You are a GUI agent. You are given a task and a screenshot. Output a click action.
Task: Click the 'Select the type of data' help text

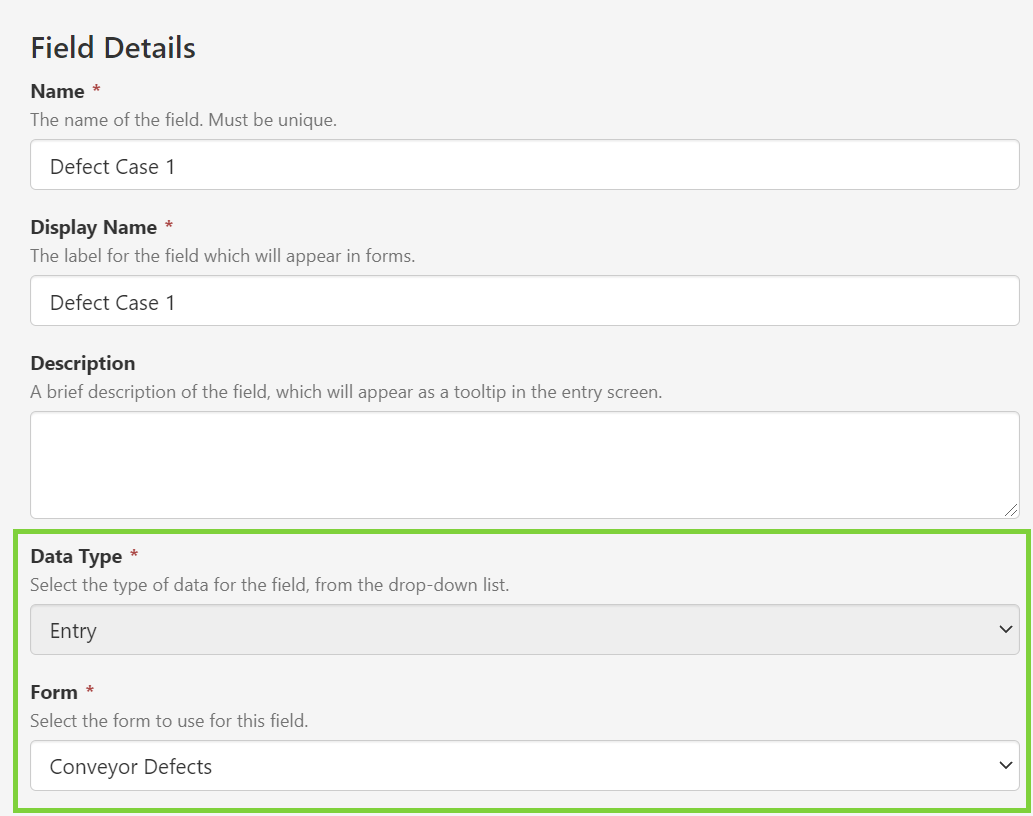pos(269,585)
